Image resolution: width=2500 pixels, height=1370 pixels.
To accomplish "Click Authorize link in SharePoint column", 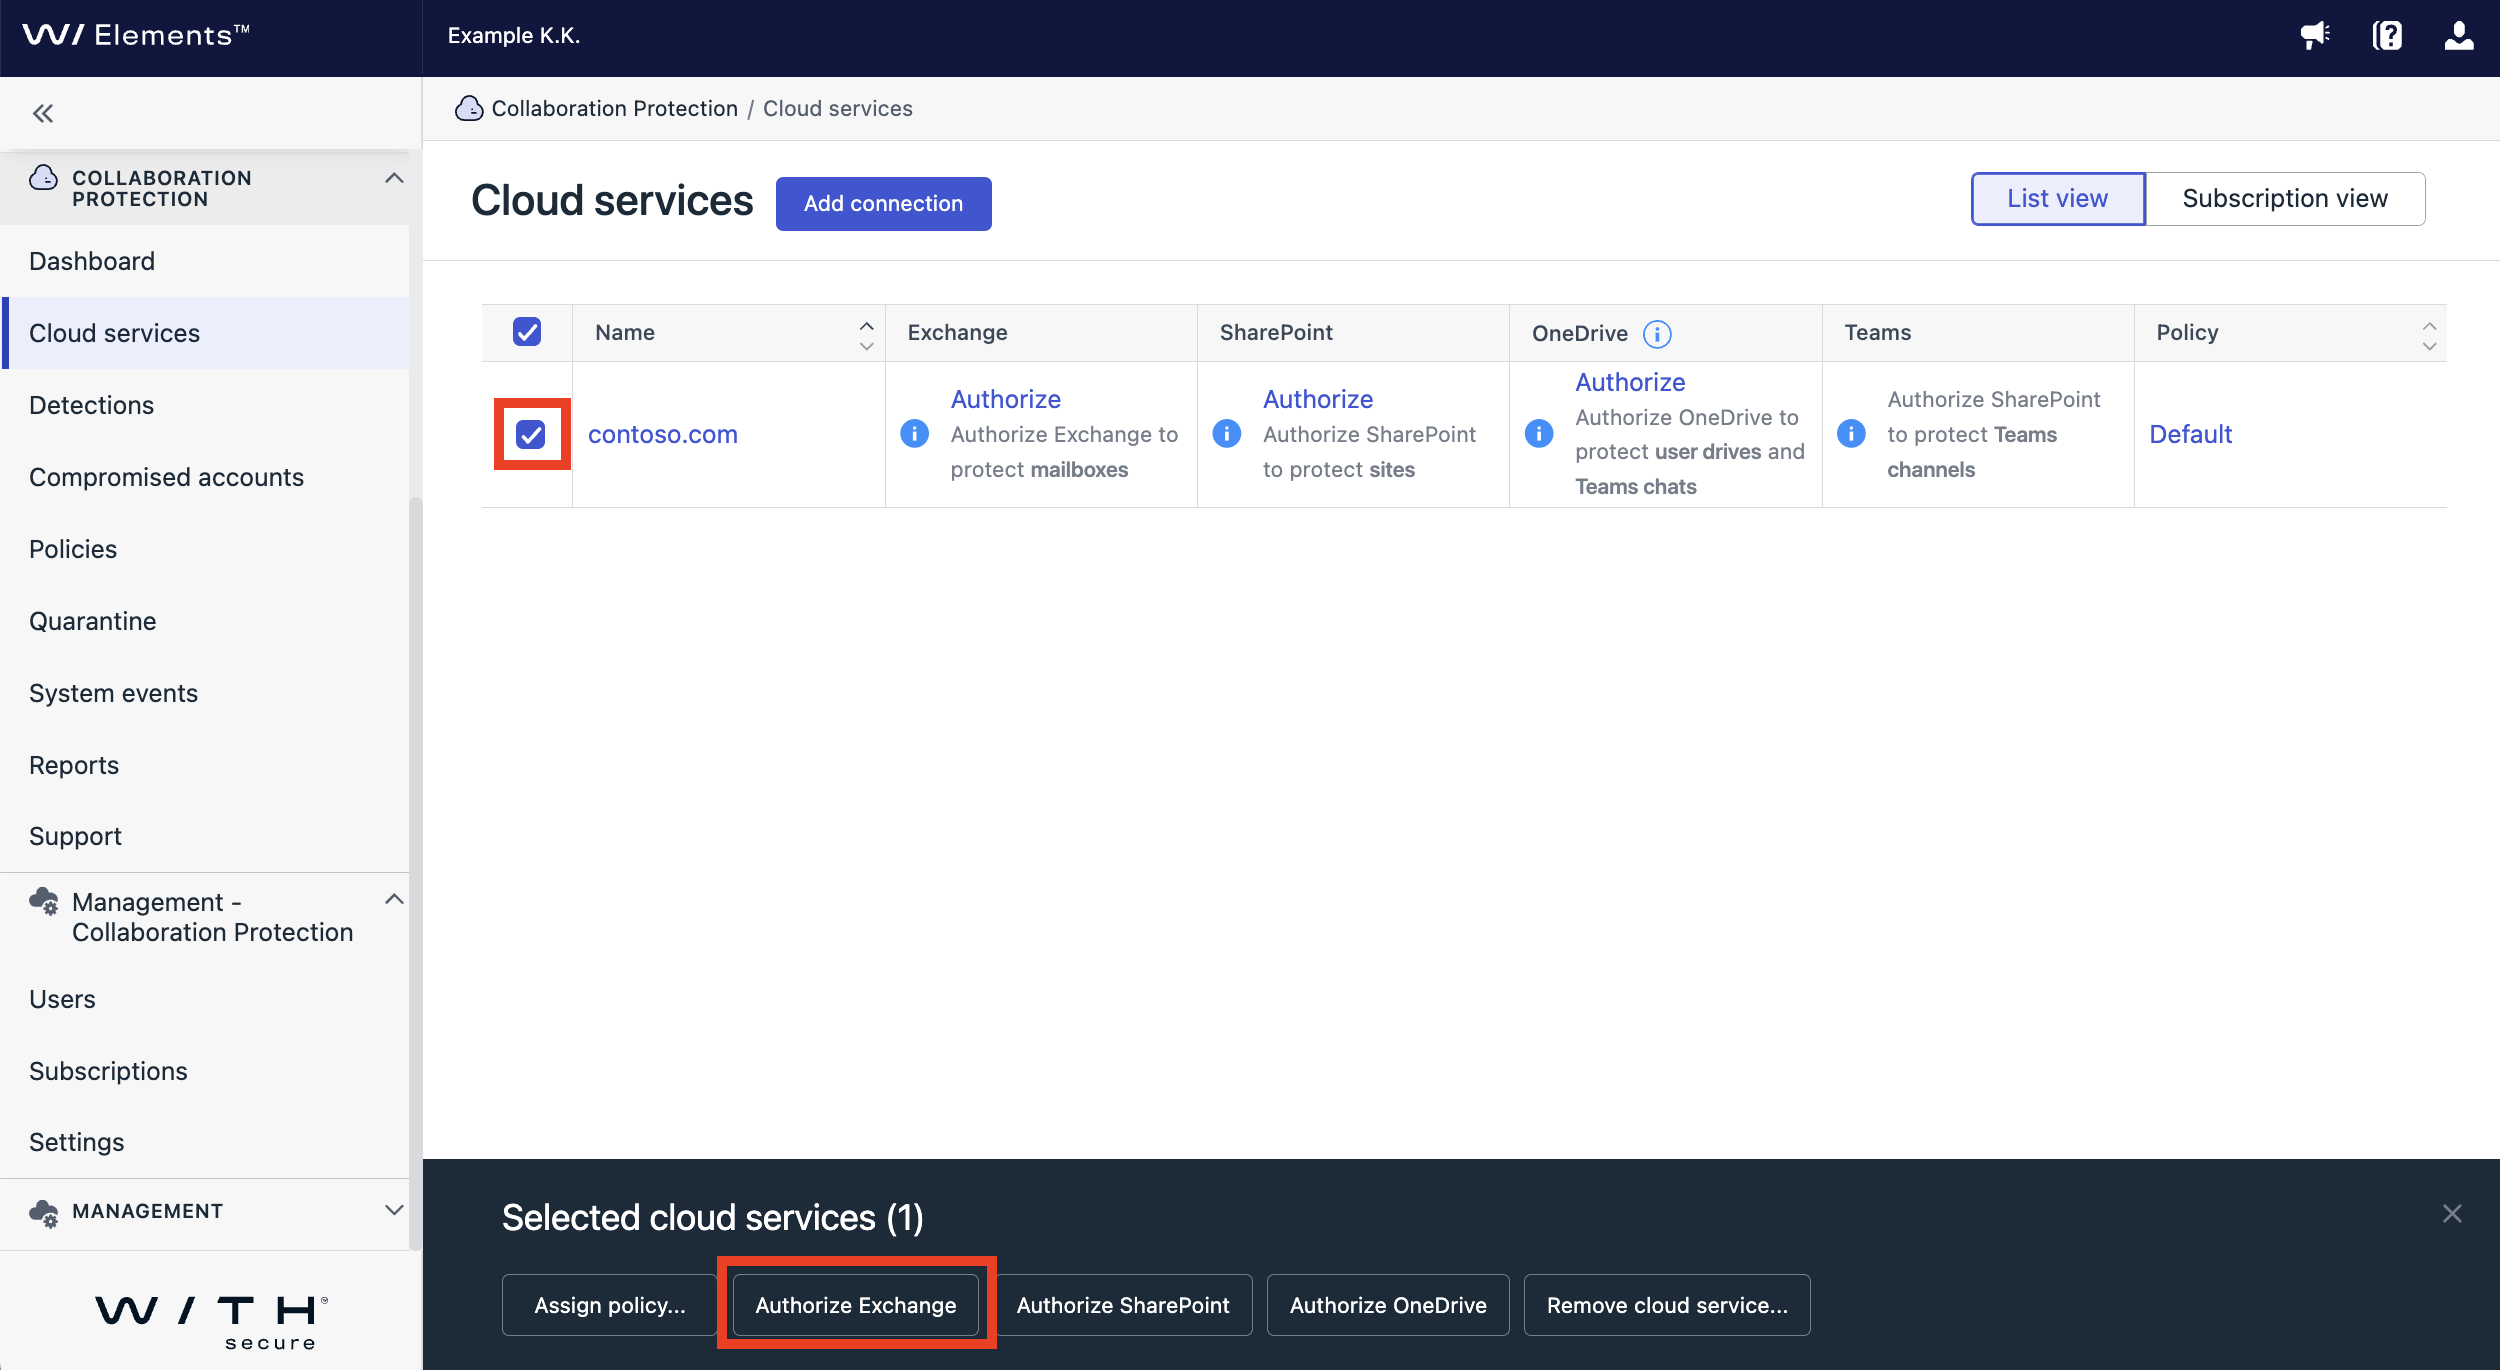I will point(1318,399).
